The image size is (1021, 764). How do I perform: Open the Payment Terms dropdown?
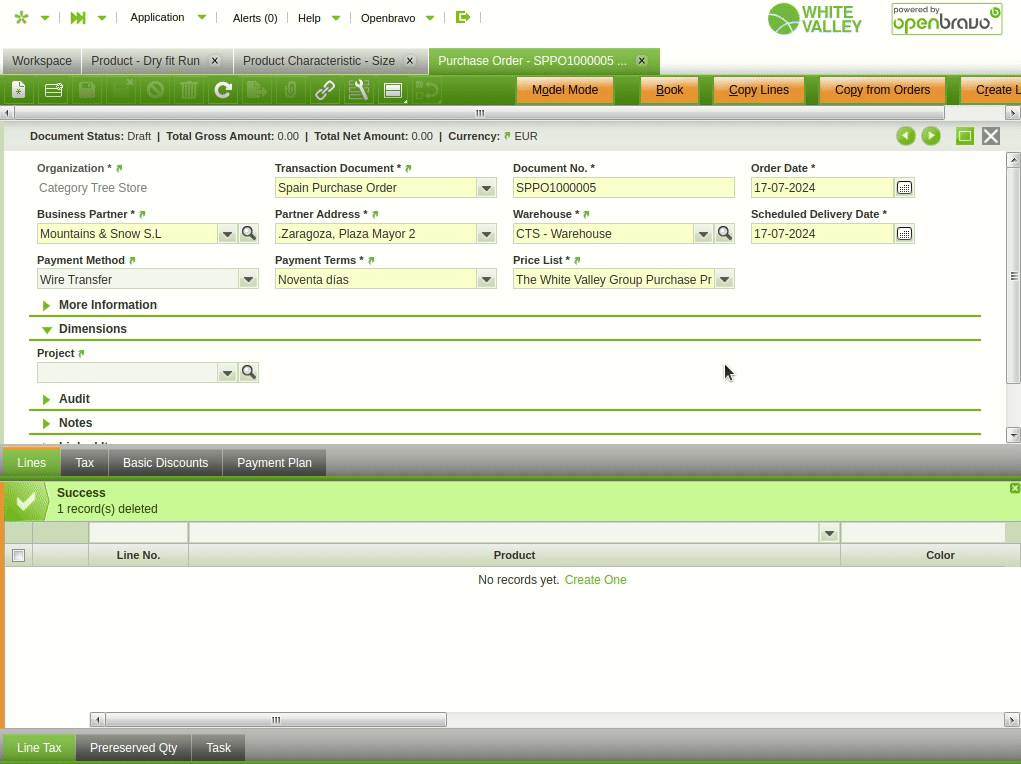pyautogui.click(x=486, y=280)
